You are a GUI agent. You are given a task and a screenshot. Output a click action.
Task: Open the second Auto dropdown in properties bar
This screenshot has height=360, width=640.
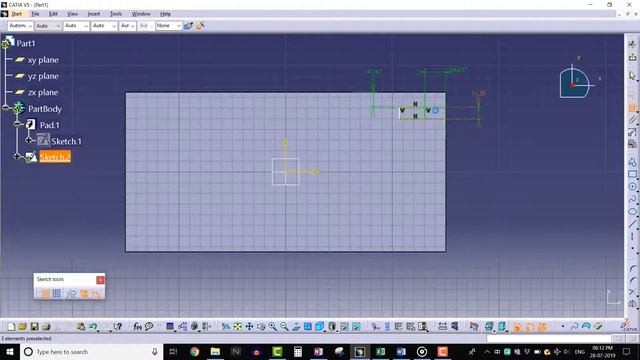48,26
